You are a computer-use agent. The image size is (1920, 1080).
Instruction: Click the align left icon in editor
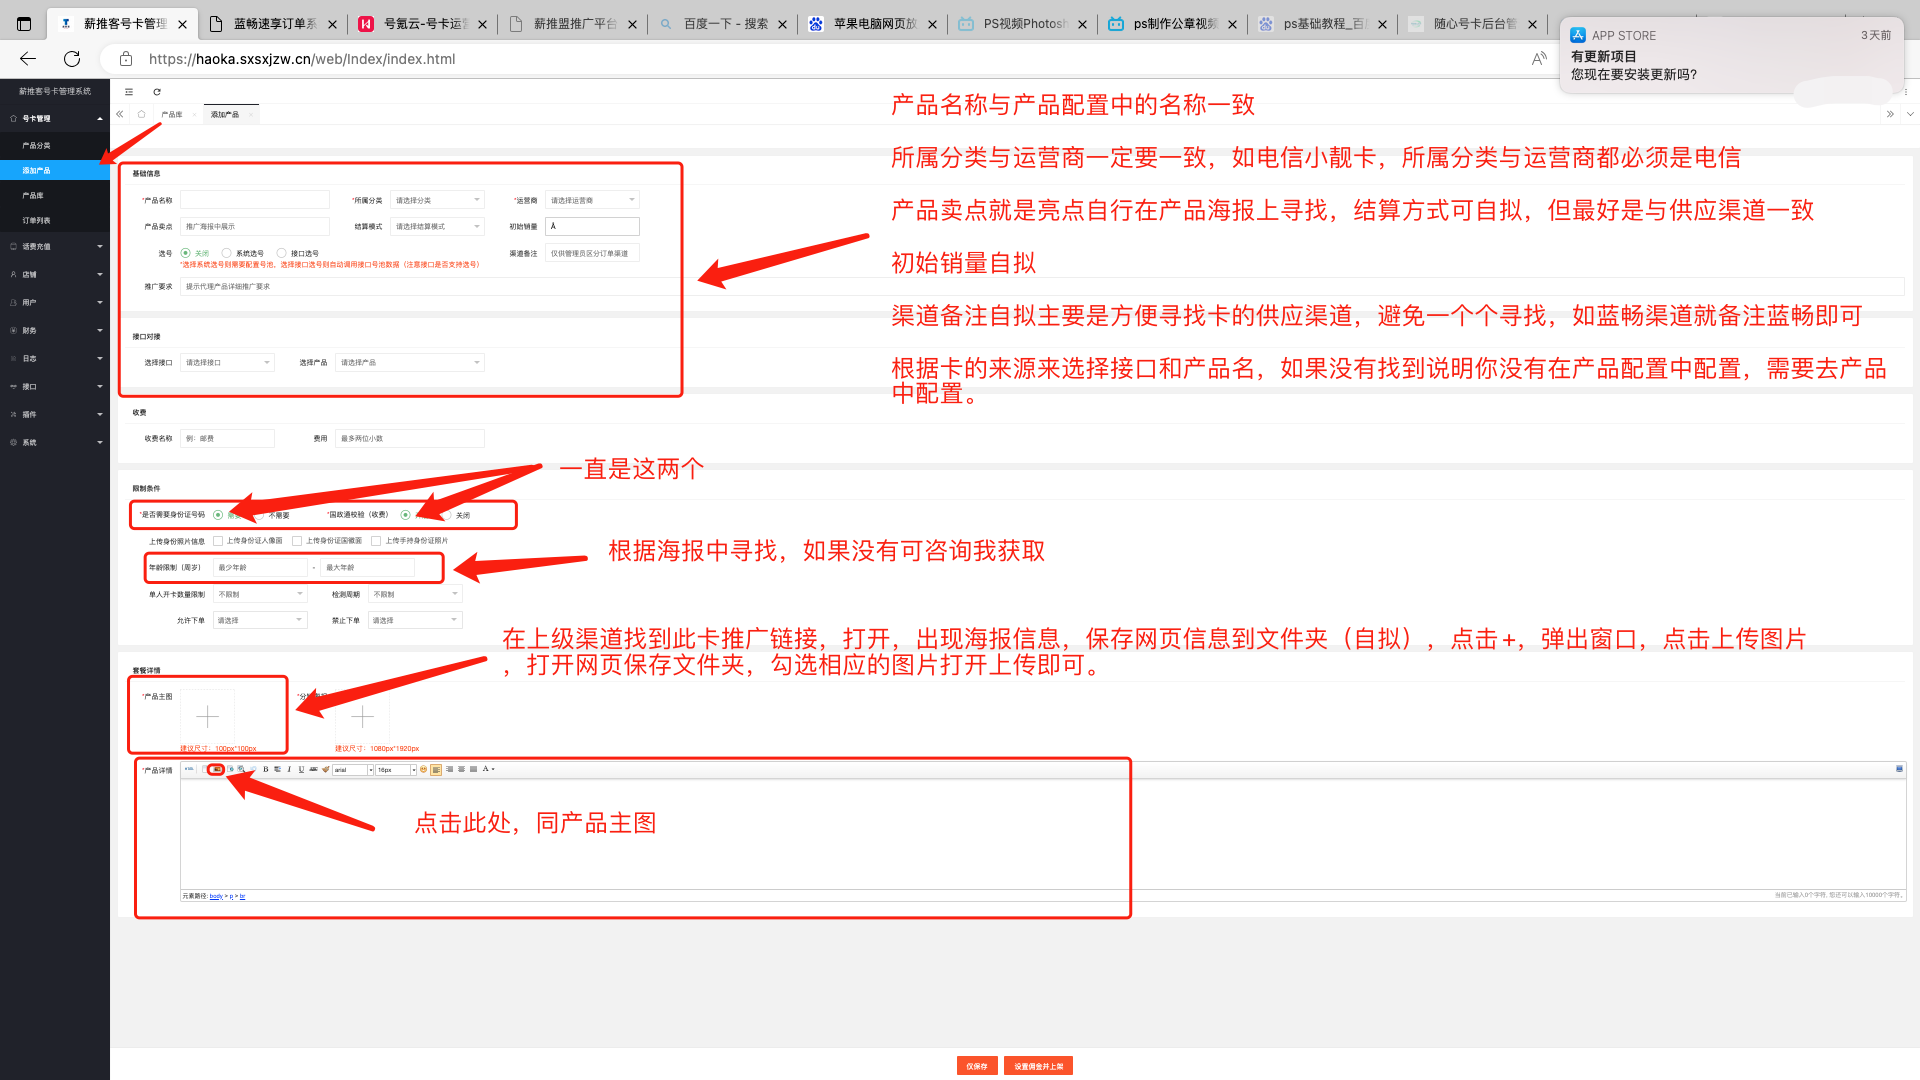436,769
